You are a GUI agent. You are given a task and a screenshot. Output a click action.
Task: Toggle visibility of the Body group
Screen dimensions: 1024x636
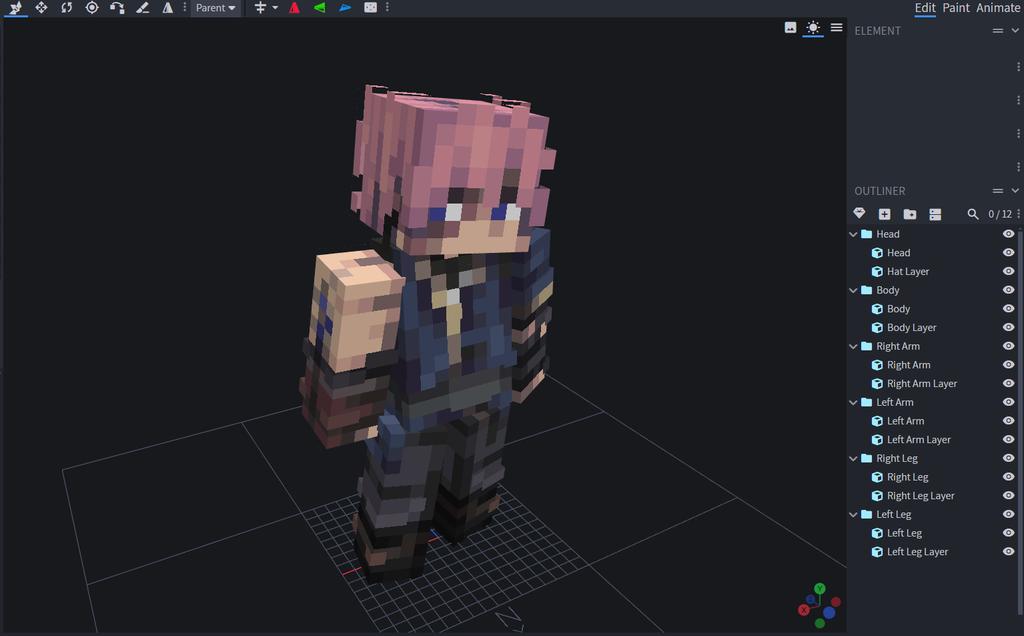pyautogui.click(x=1008, y=290)
